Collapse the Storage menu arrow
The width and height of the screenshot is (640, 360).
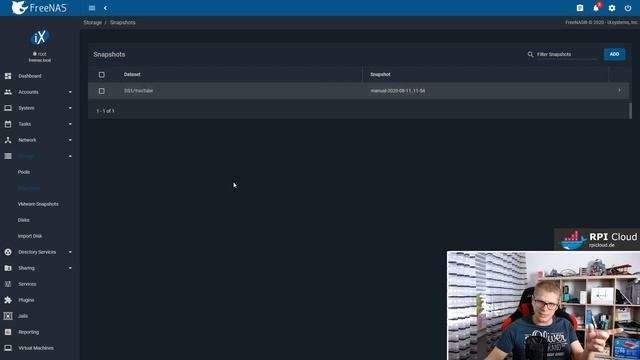[x=70, y=156]
